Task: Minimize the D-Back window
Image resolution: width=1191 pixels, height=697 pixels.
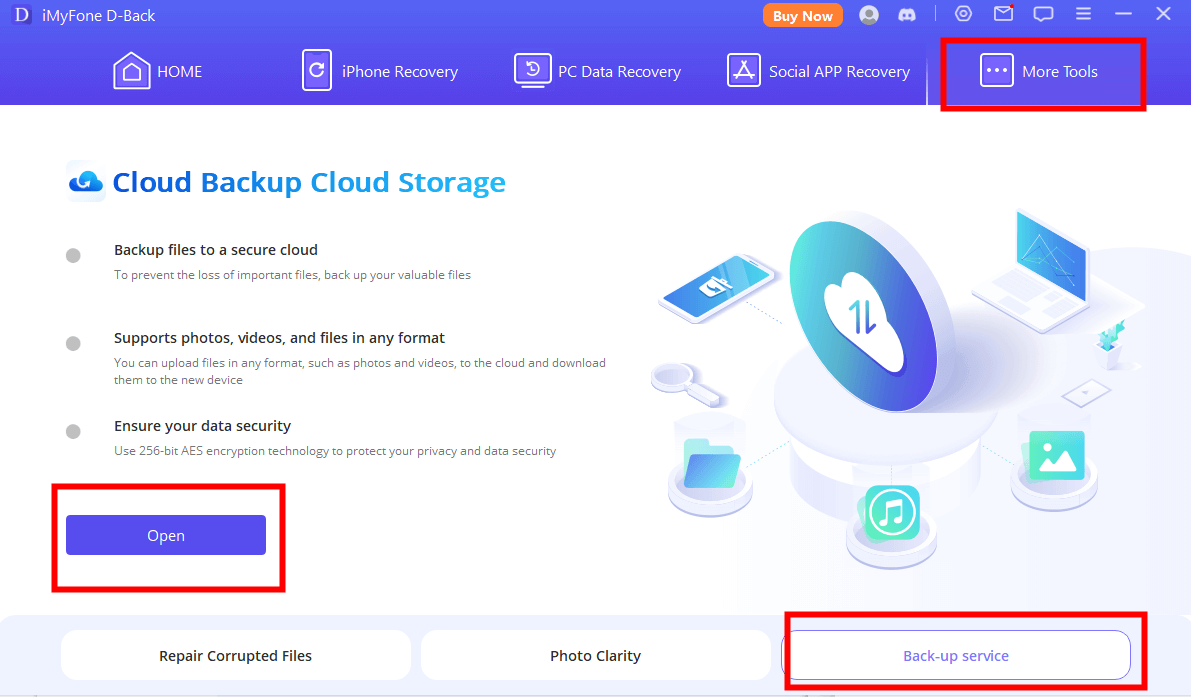Action: (x=1123, y=14)
